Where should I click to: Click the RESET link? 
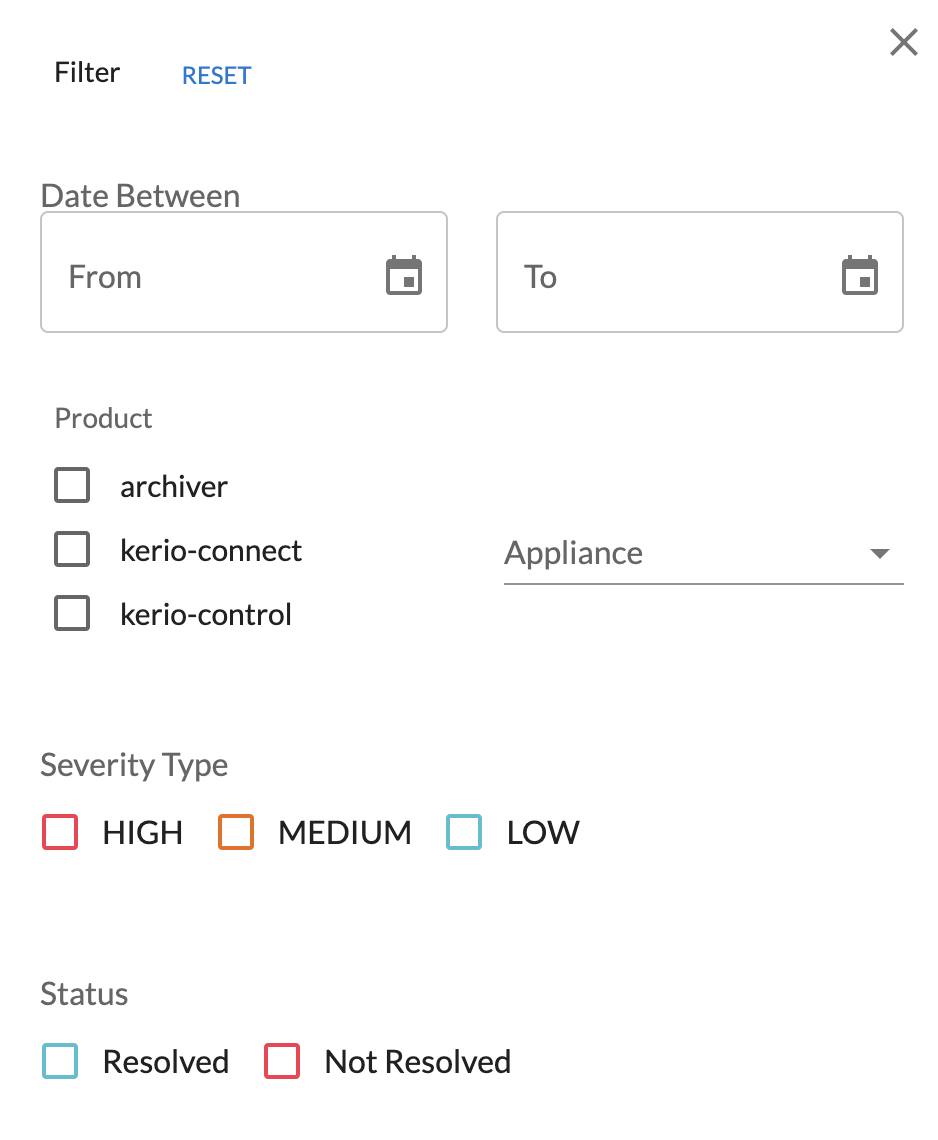coord(216,75)
